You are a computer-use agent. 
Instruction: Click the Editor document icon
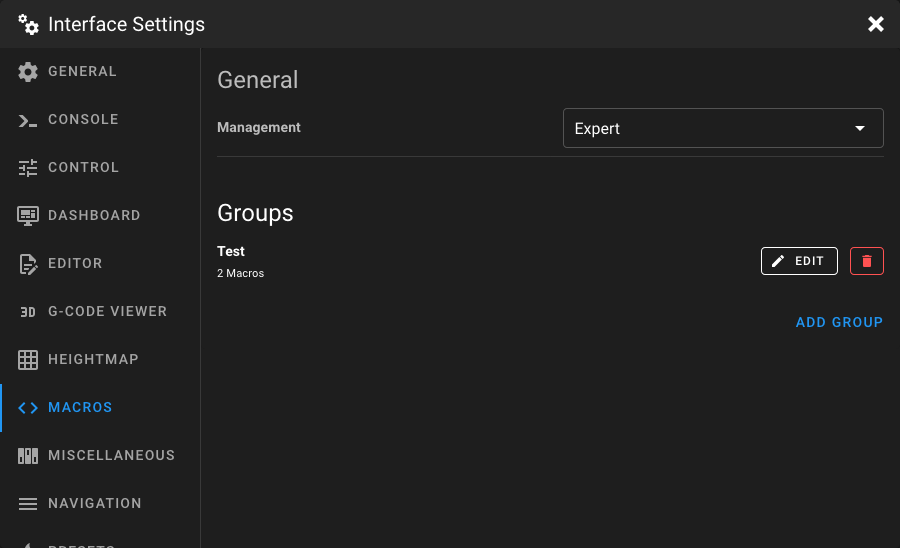point(28,264)
